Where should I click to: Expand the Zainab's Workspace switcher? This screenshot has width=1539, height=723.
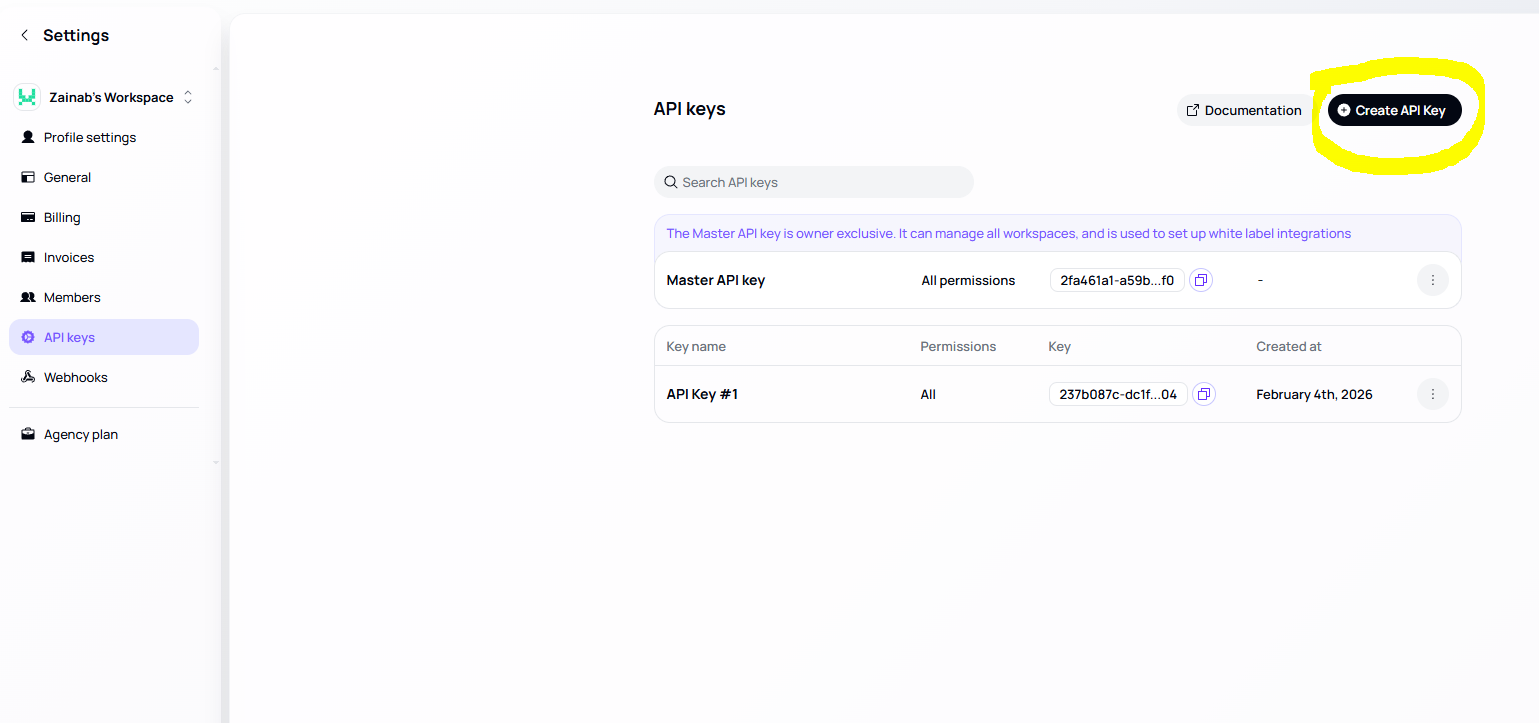(188, 97)
